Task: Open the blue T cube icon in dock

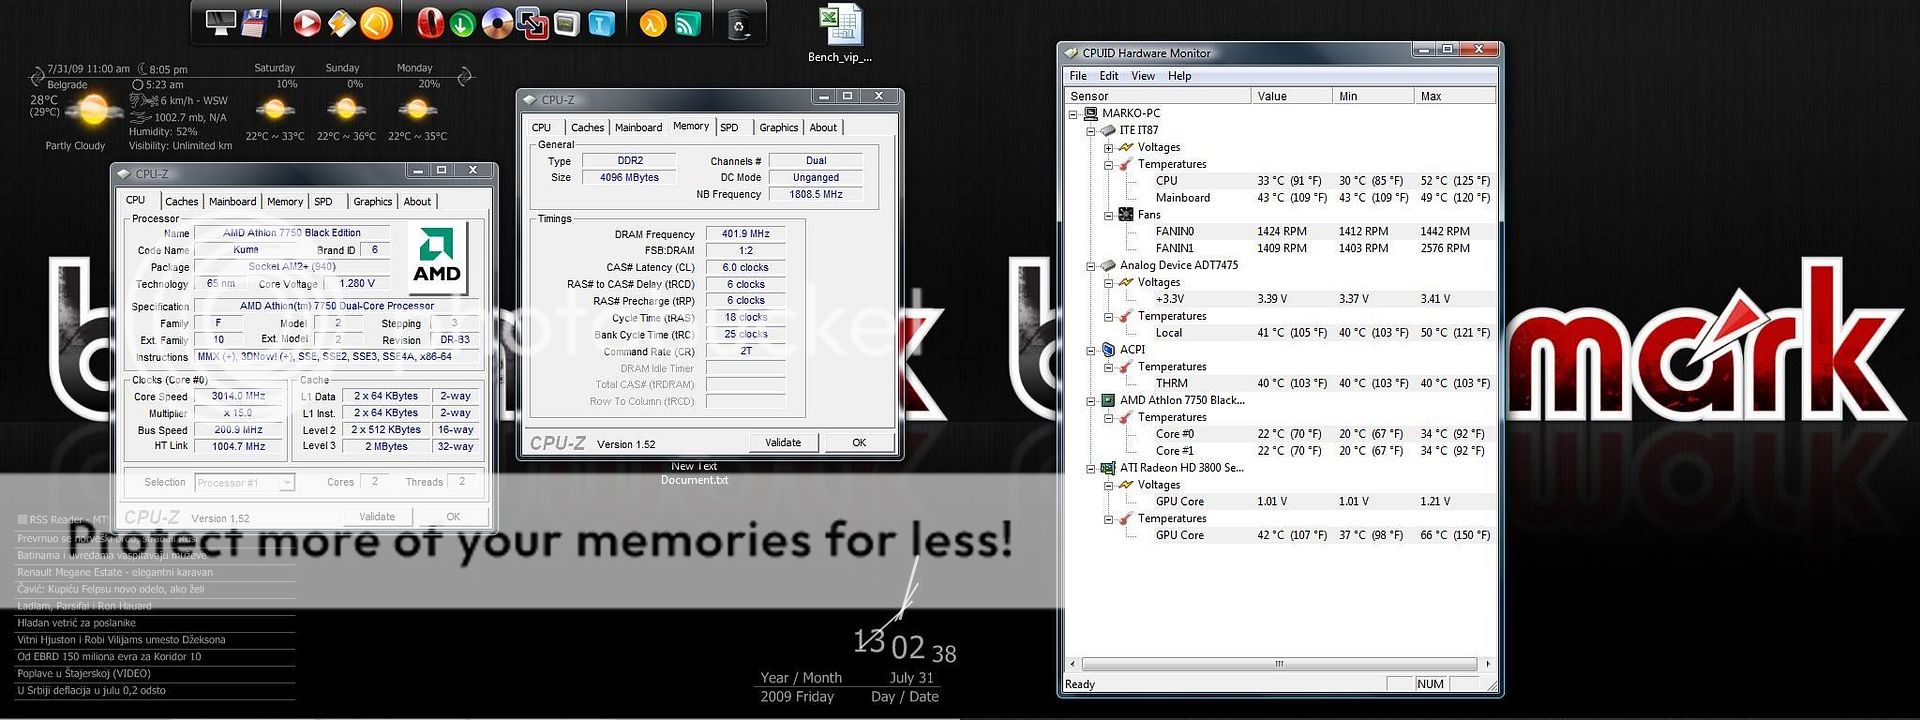Action: click(601, 22)
